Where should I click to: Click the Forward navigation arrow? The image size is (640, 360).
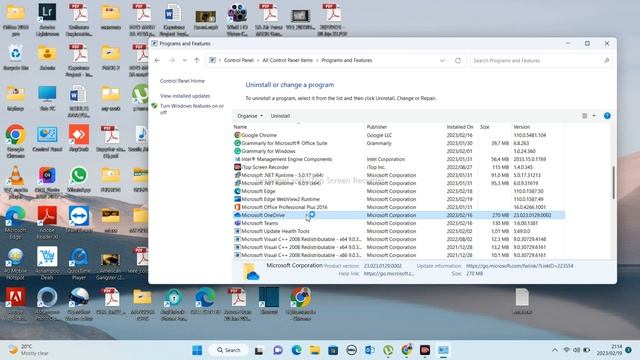[x=172, y=60]
